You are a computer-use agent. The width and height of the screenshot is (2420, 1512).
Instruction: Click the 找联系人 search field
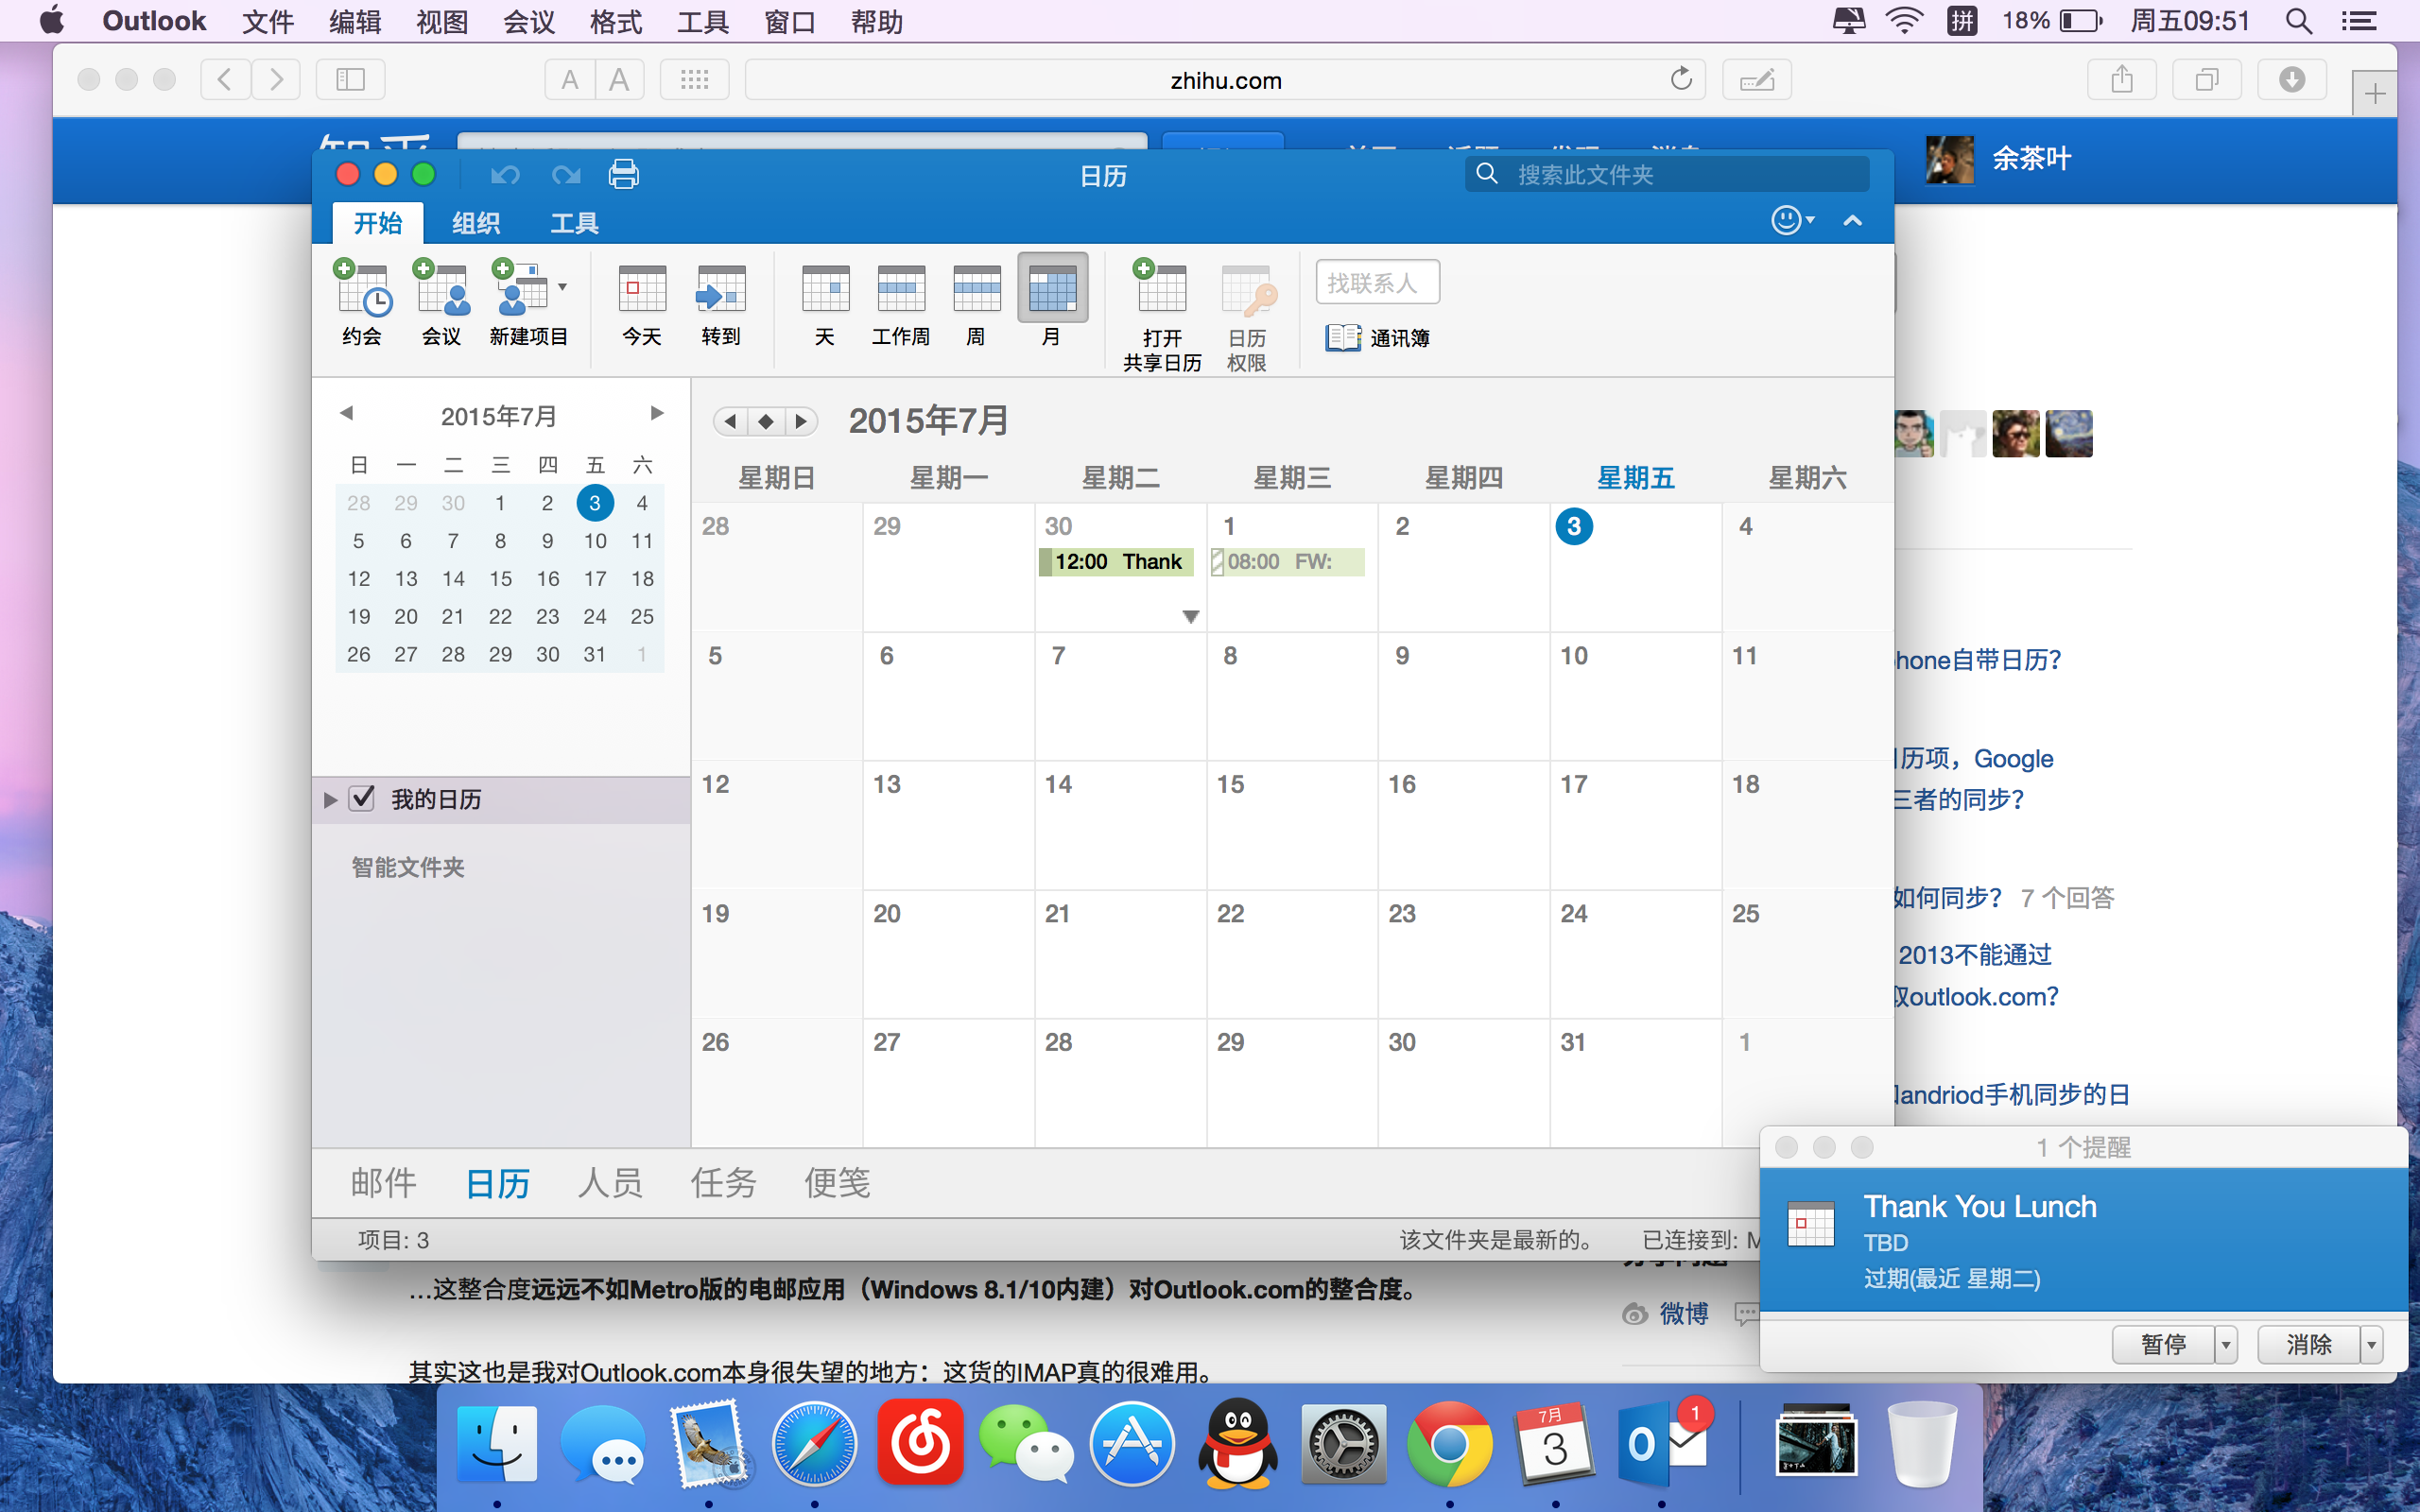tap(1377, 283)
